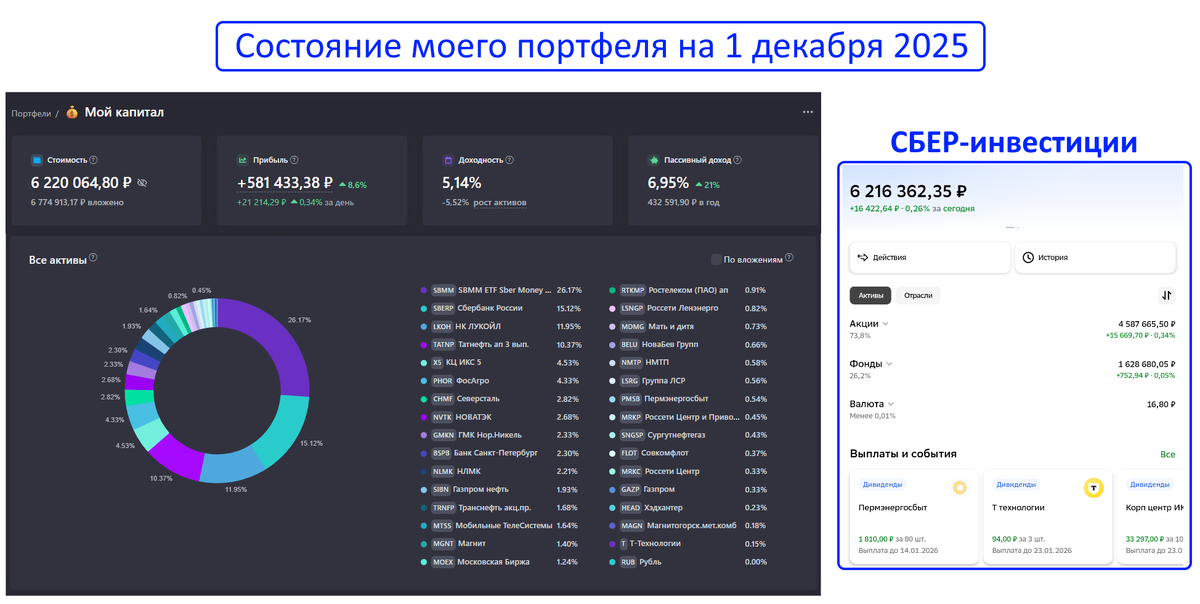Open all payouts via Все link
The image size is (1200, 604).
tap(1168, 454)
